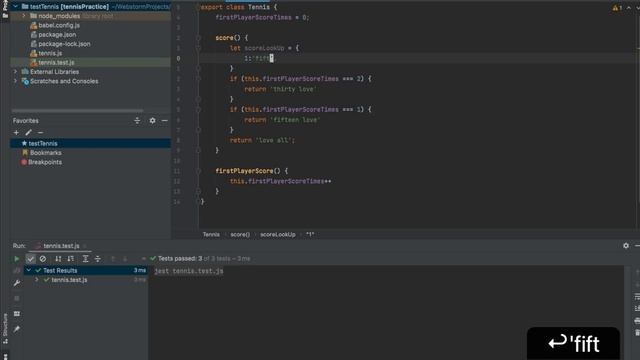Expand the tennis.test.js results node
Image resolution: width=640 pixels, height=360 pixels.
(x=37, y=280)
